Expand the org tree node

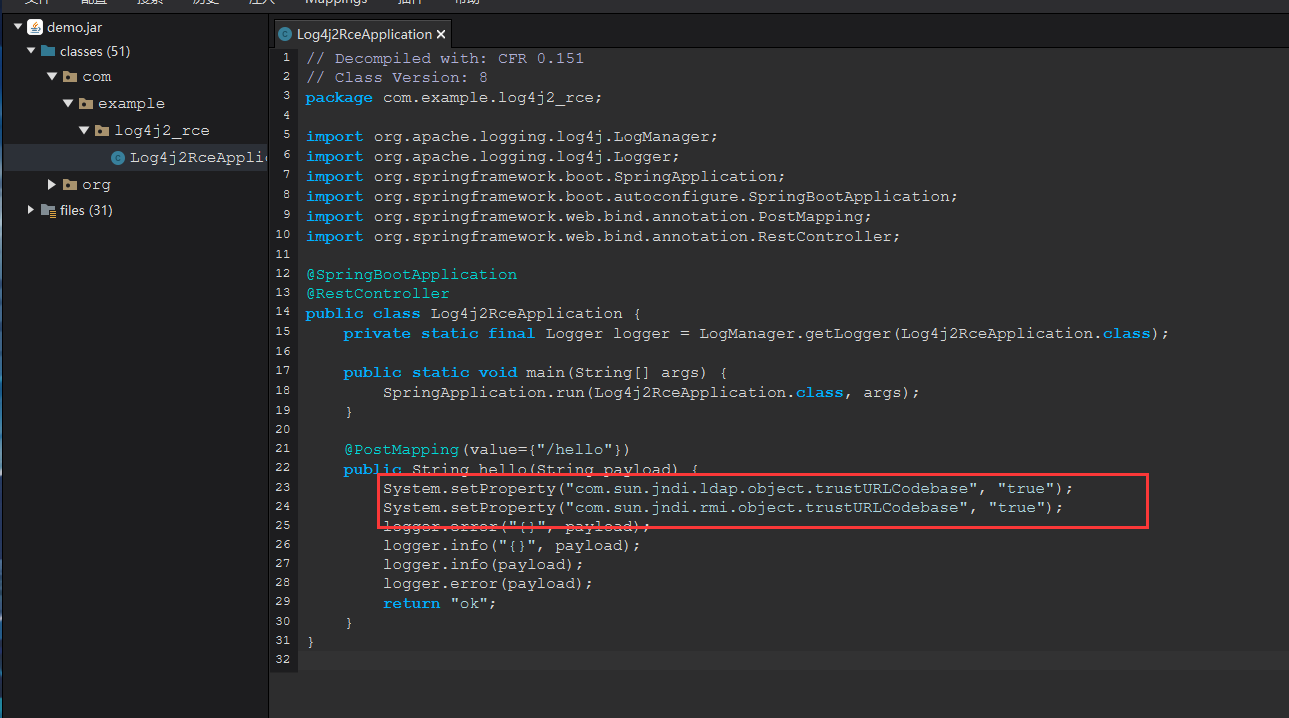(x=51, y=184)
